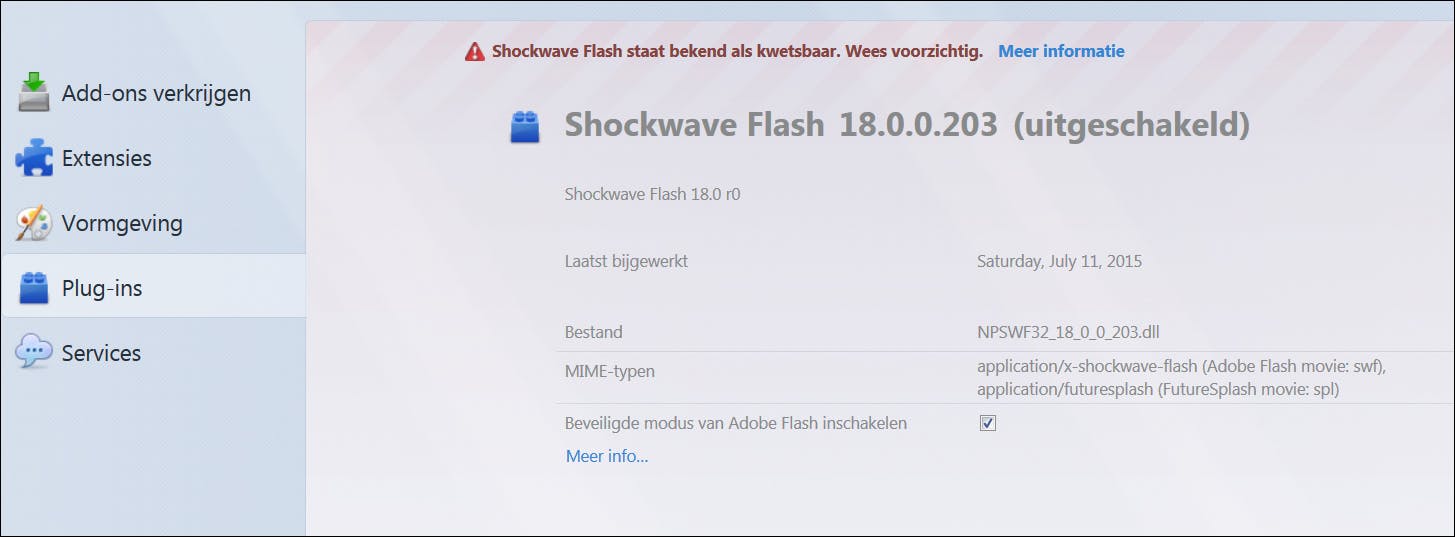Open the Add-ons verkrijgen section label
Image resolution: width=1455 pixels, height=537 pixels.
coord(156,93)
